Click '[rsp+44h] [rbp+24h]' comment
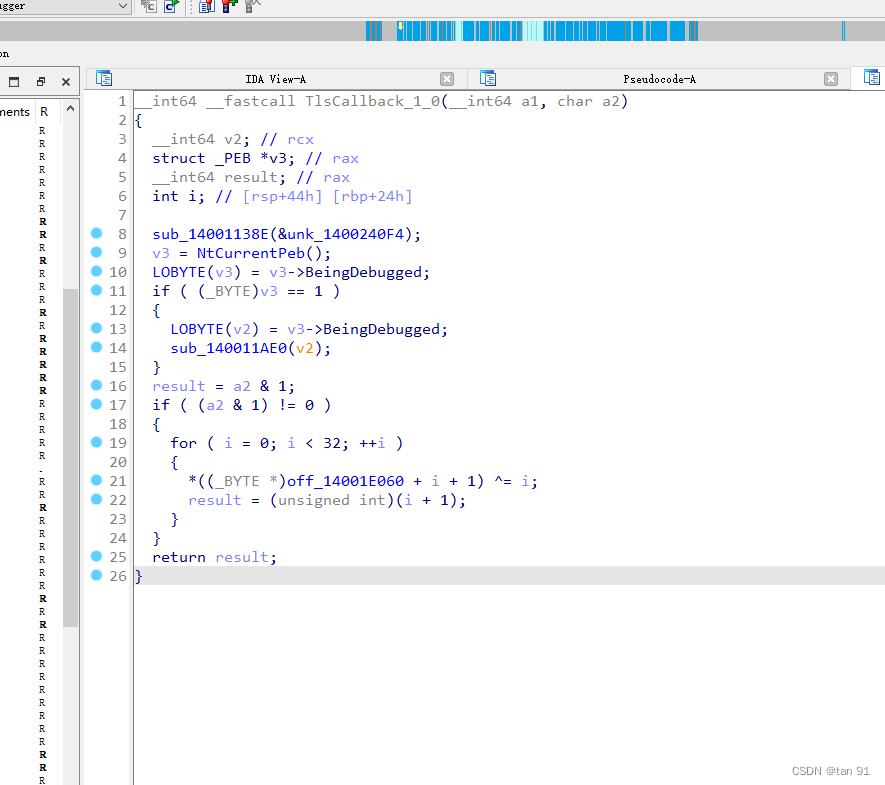885x785 pixels. coord(327,196)
